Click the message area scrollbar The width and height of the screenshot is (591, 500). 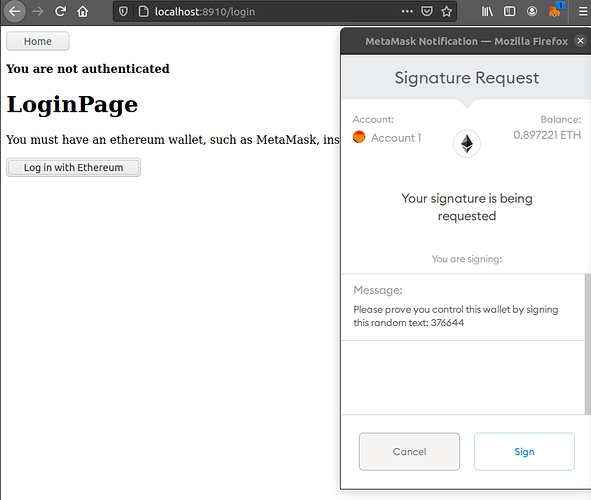[588, 344]
